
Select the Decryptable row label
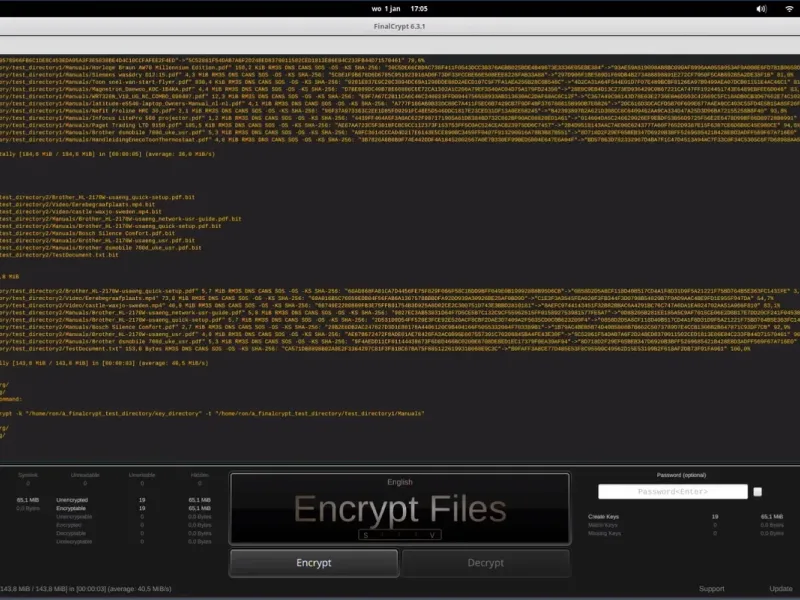click(71, 533)
